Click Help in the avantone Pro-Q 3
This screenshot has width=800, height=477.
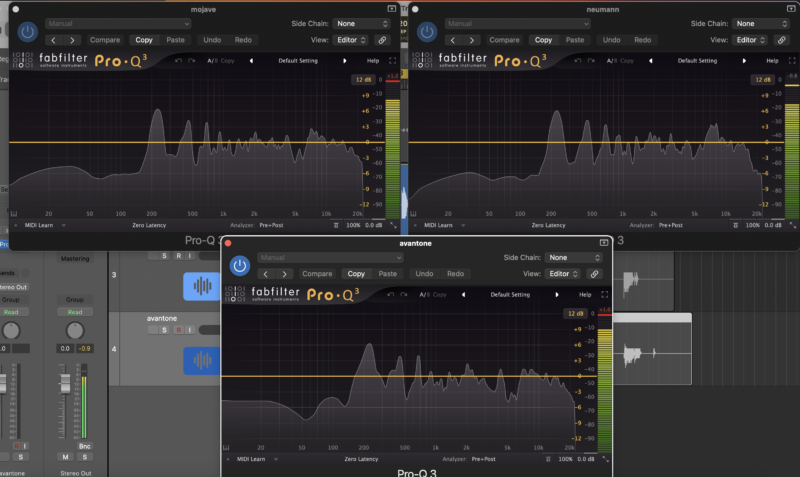585,295
